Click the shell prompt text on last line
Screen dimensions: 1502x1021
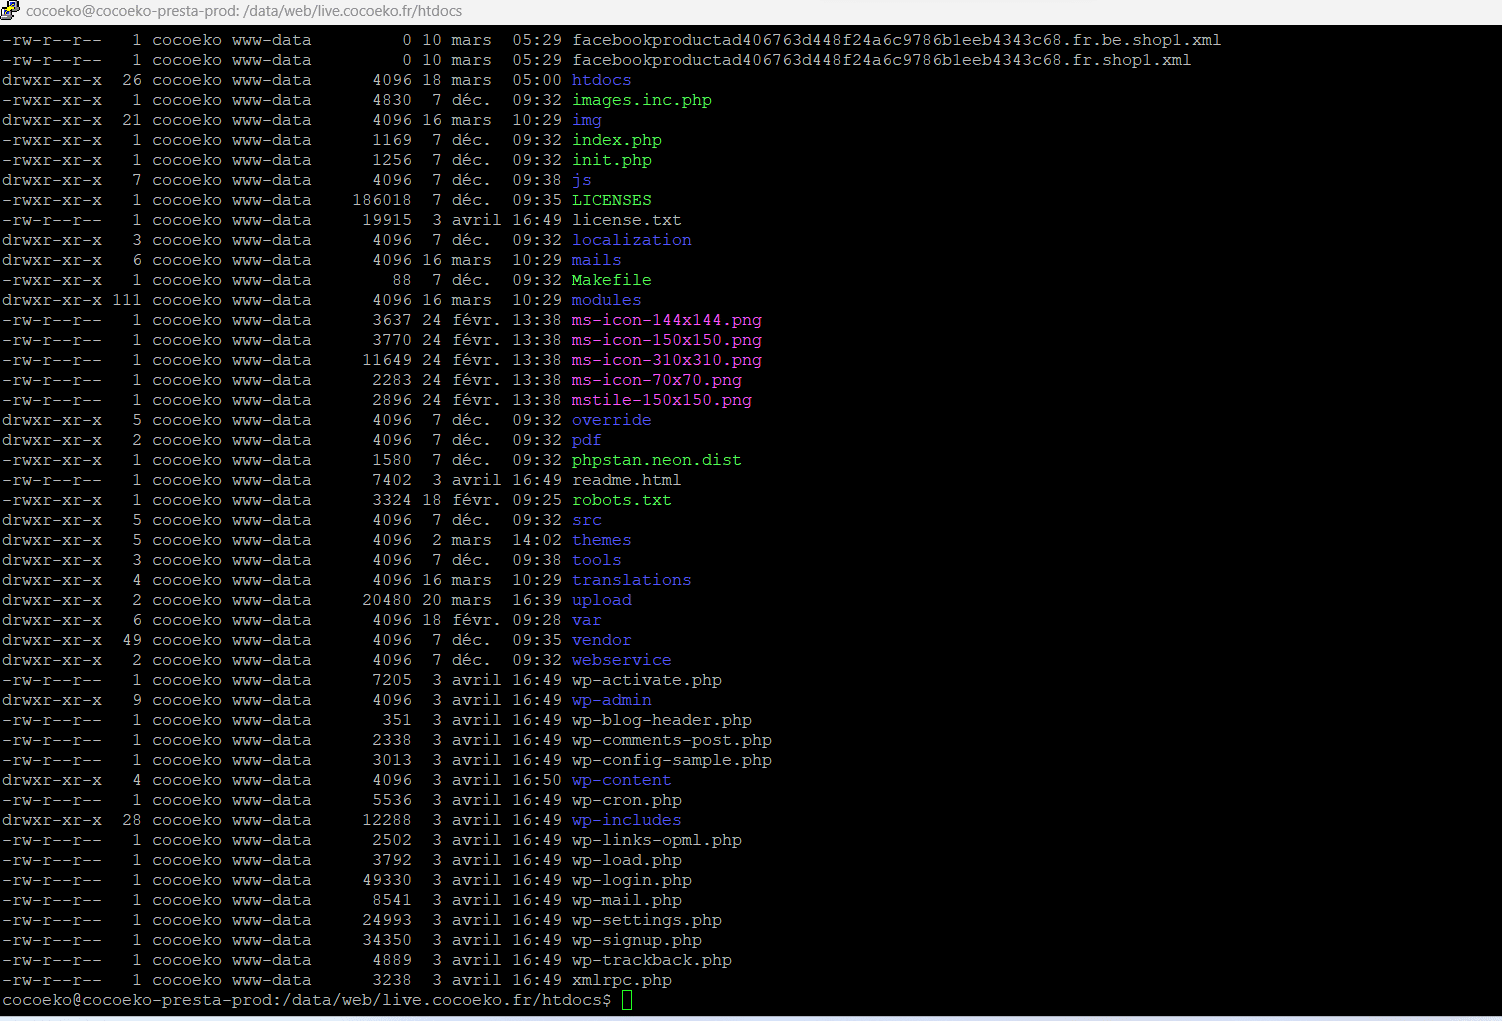tap(306, 1000)
